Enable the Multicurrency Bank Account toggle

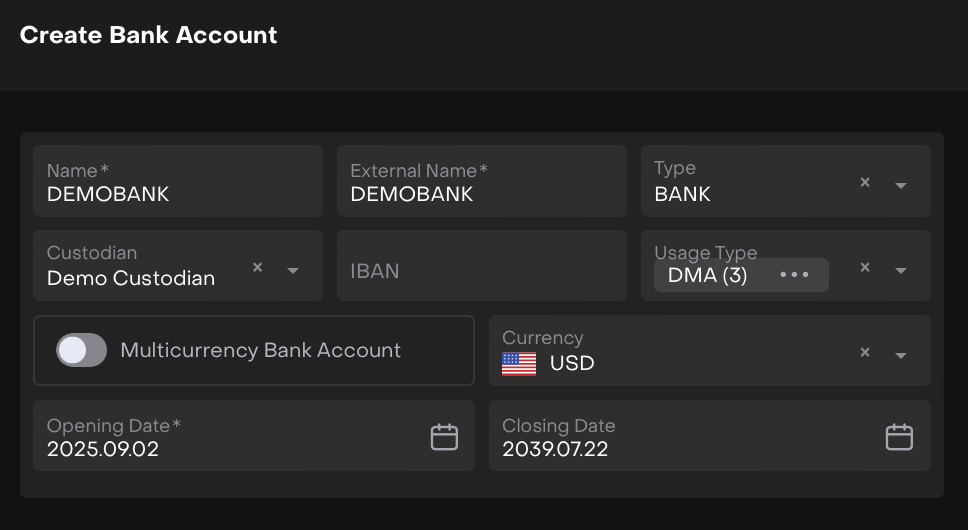point(81,350)
